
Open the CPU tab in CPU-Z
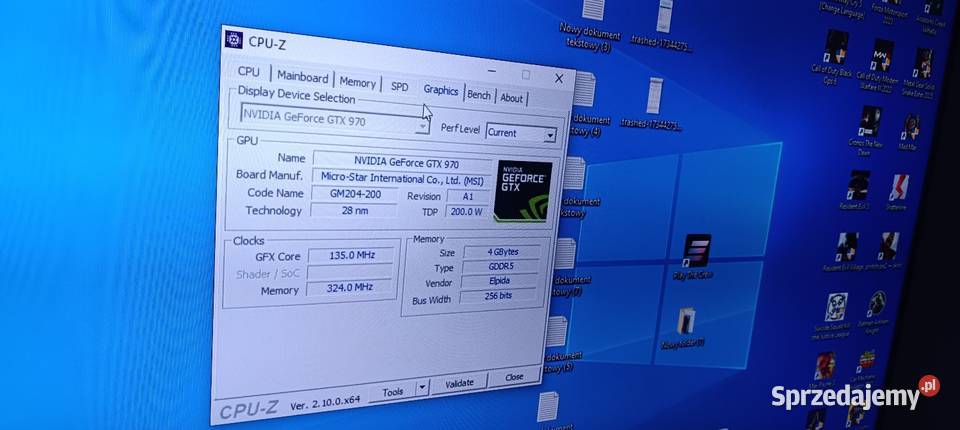[x=249, y=72]
